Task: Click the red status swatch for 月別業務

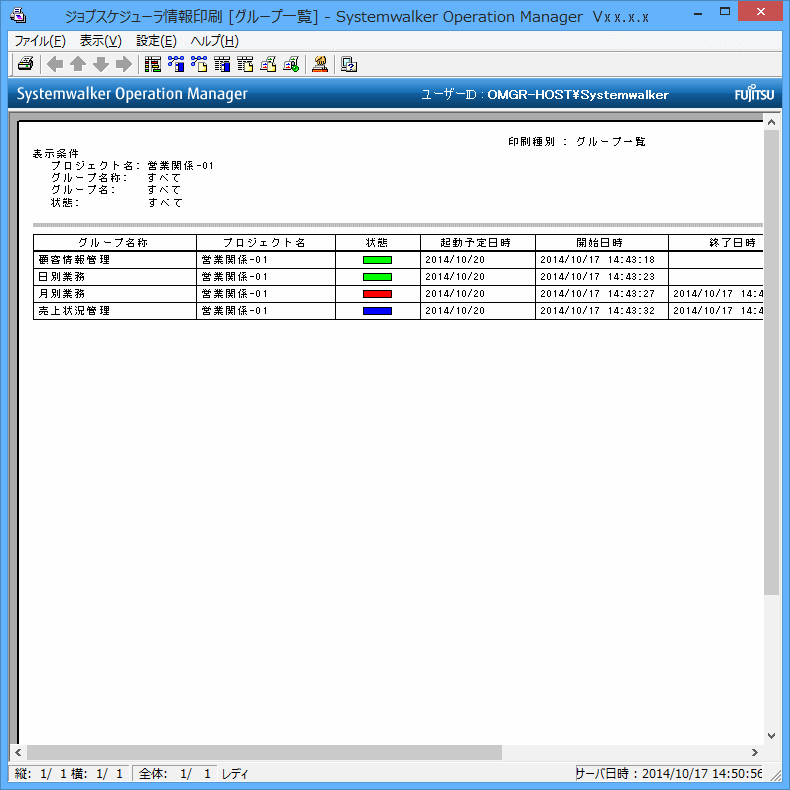Action: 377,294
